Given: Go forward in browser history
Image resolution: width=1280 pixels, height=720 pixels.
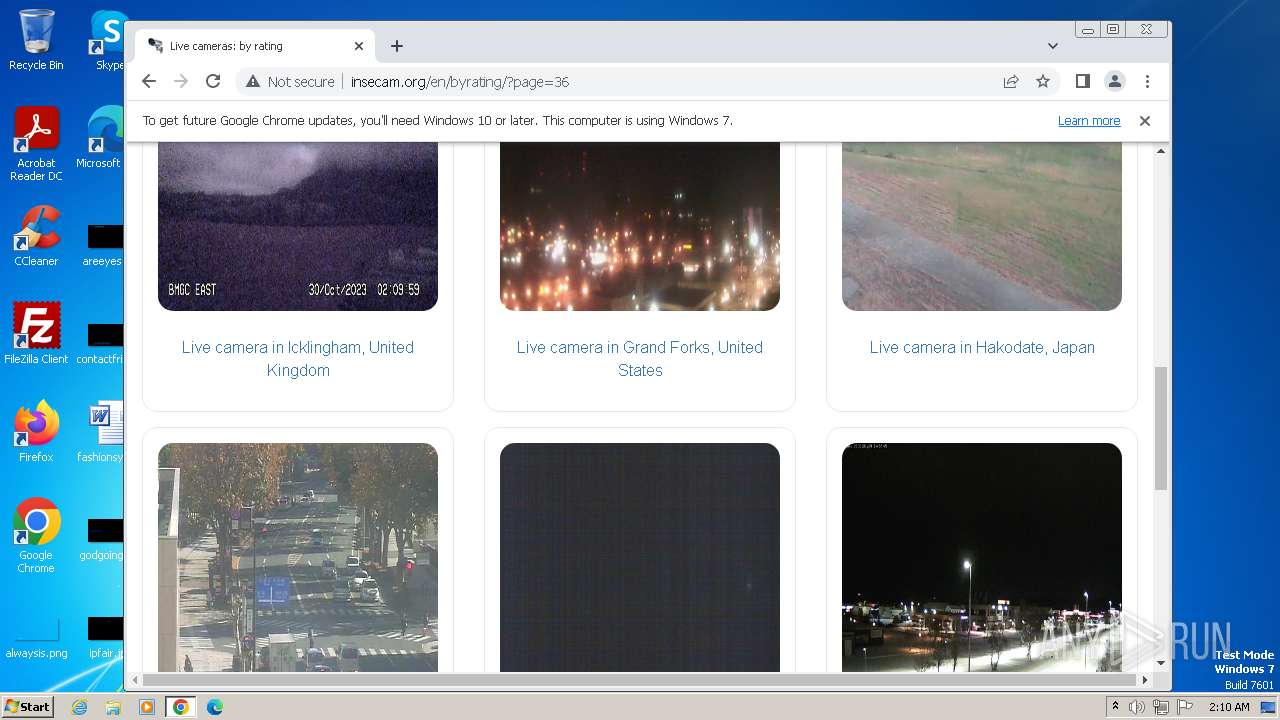Looking at the screenshot, I should coord(181,82).
